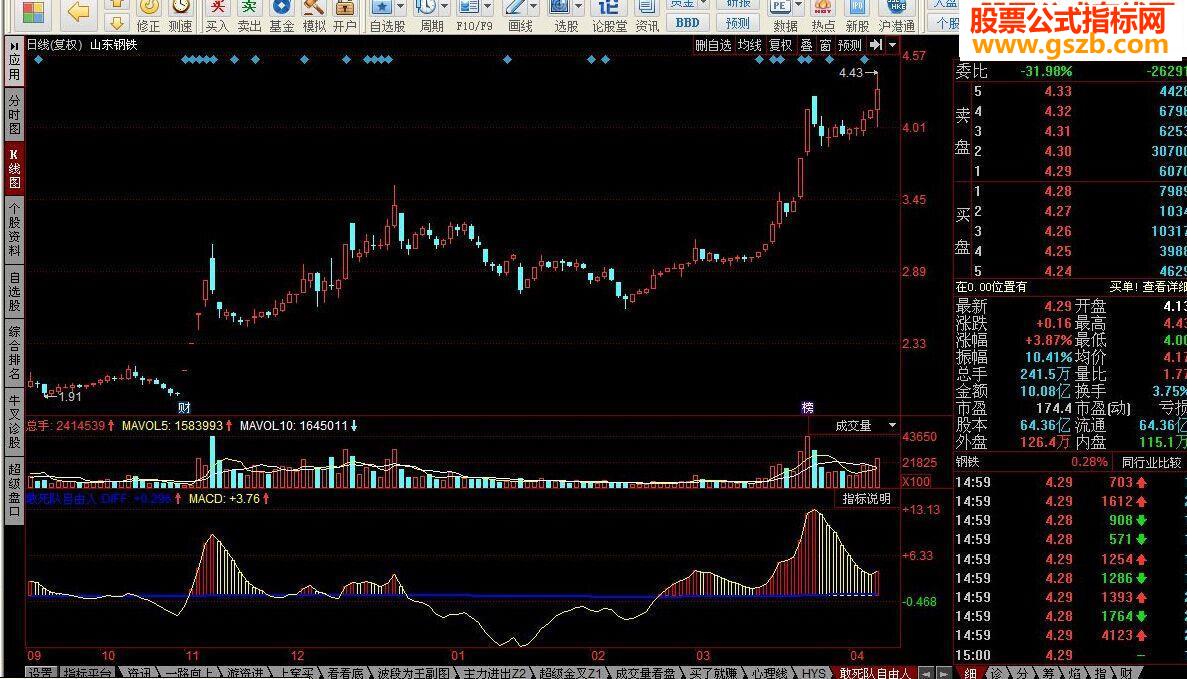This screenshot has height=679, width=1187.
Task: Click the 财 marker on chart
Action: (183, 408)
